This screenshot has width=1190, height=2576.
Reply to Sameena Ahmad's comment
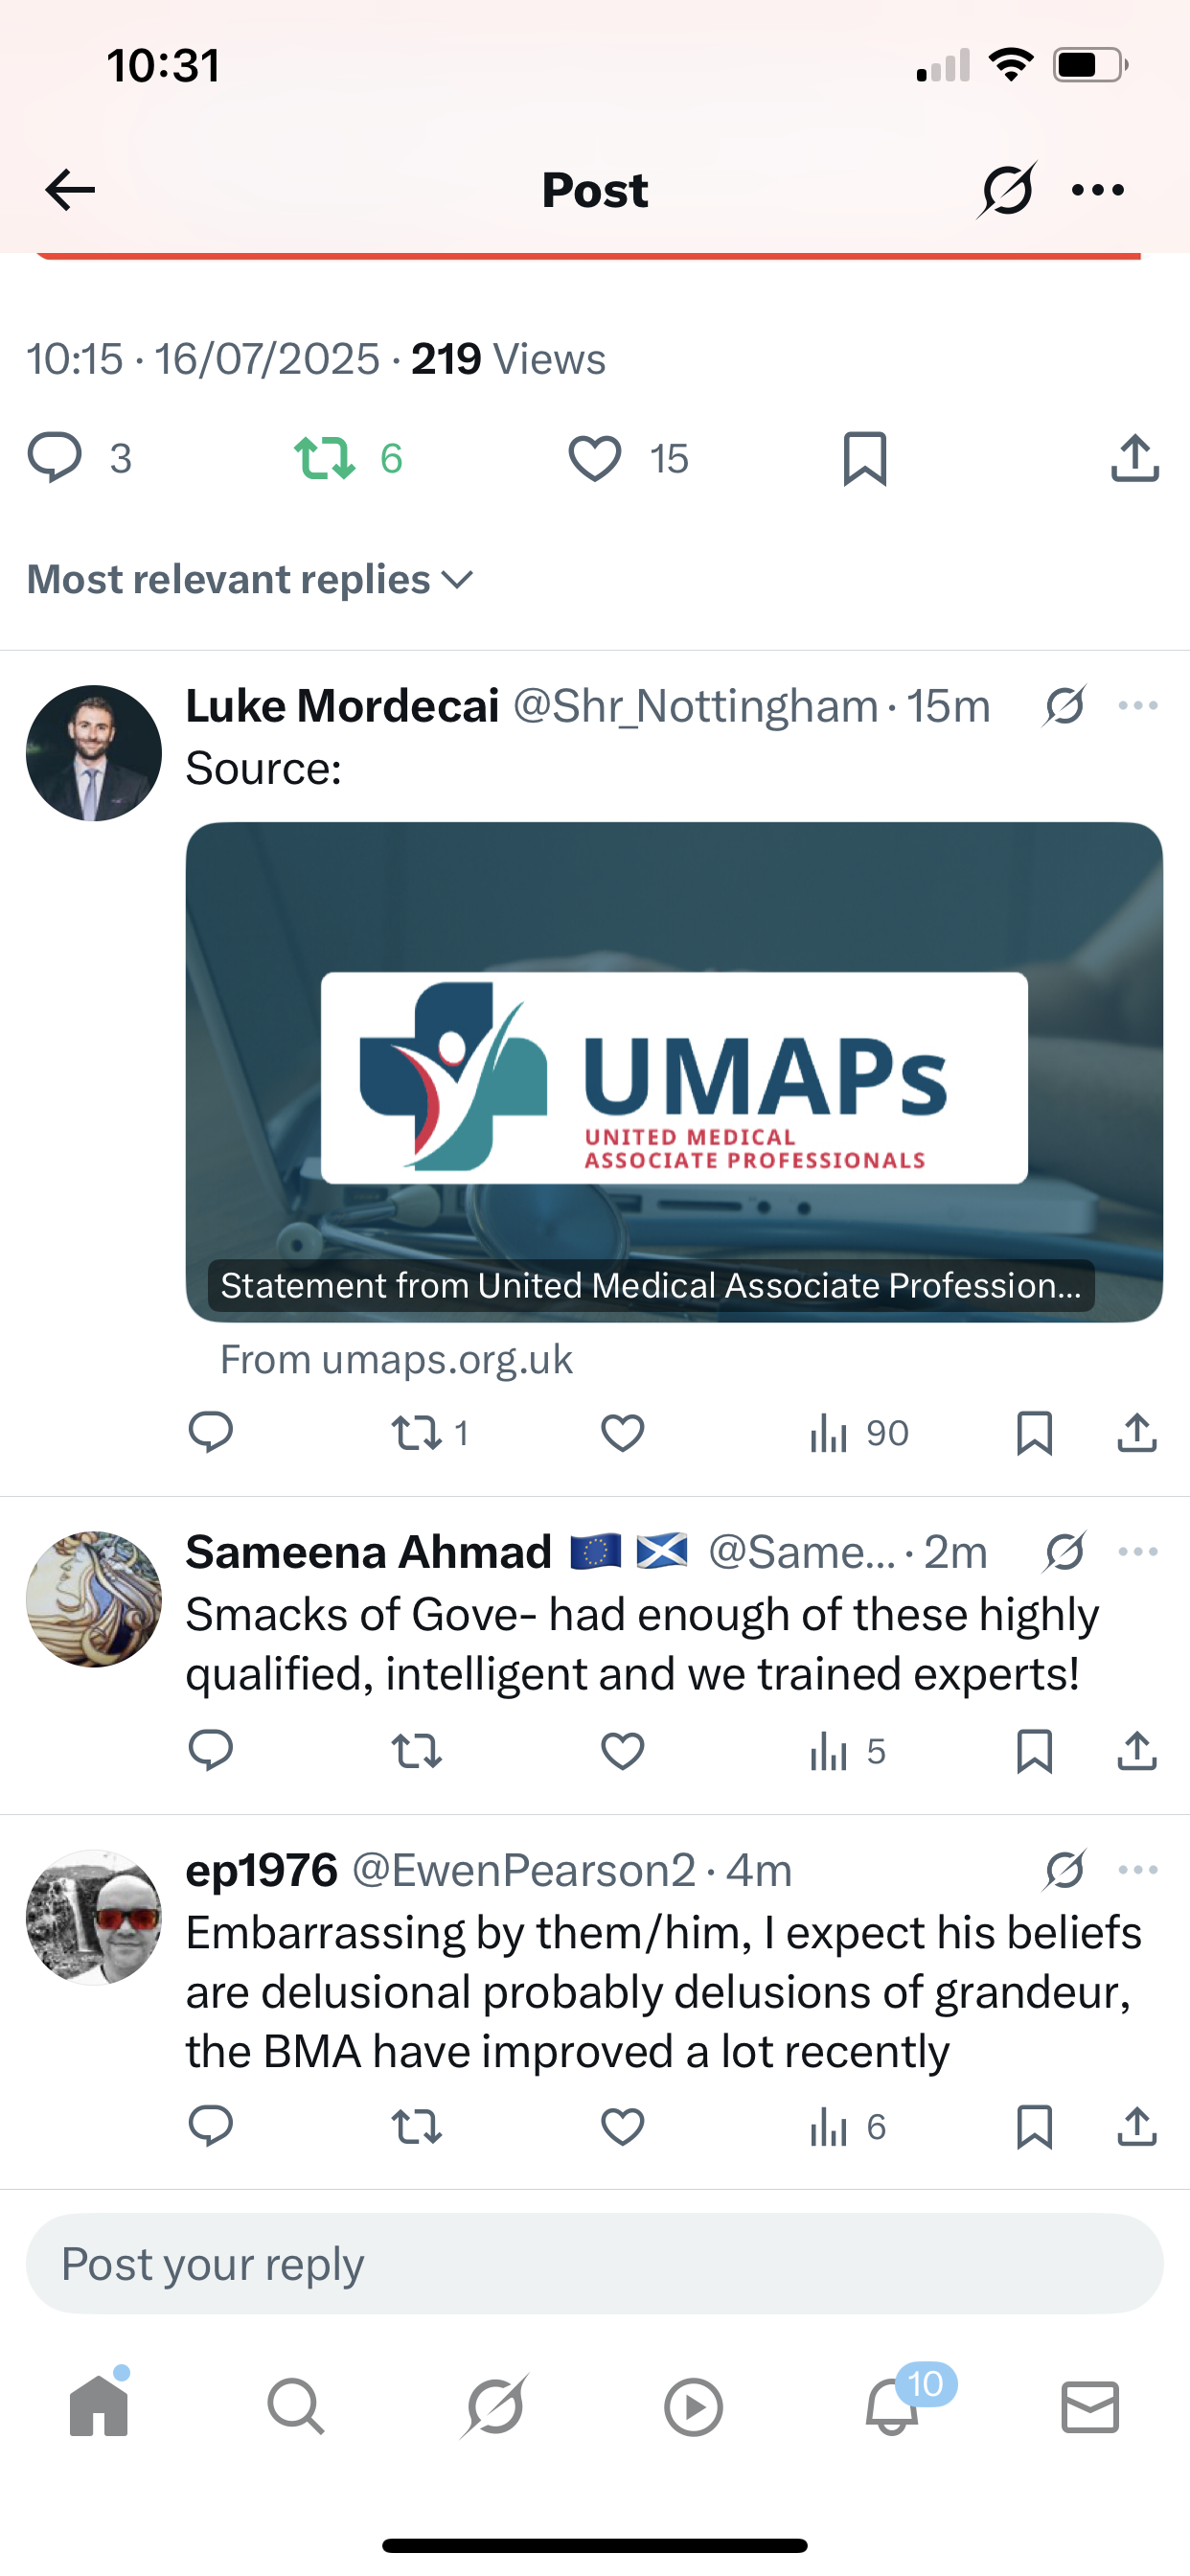tap(211, 1751)
